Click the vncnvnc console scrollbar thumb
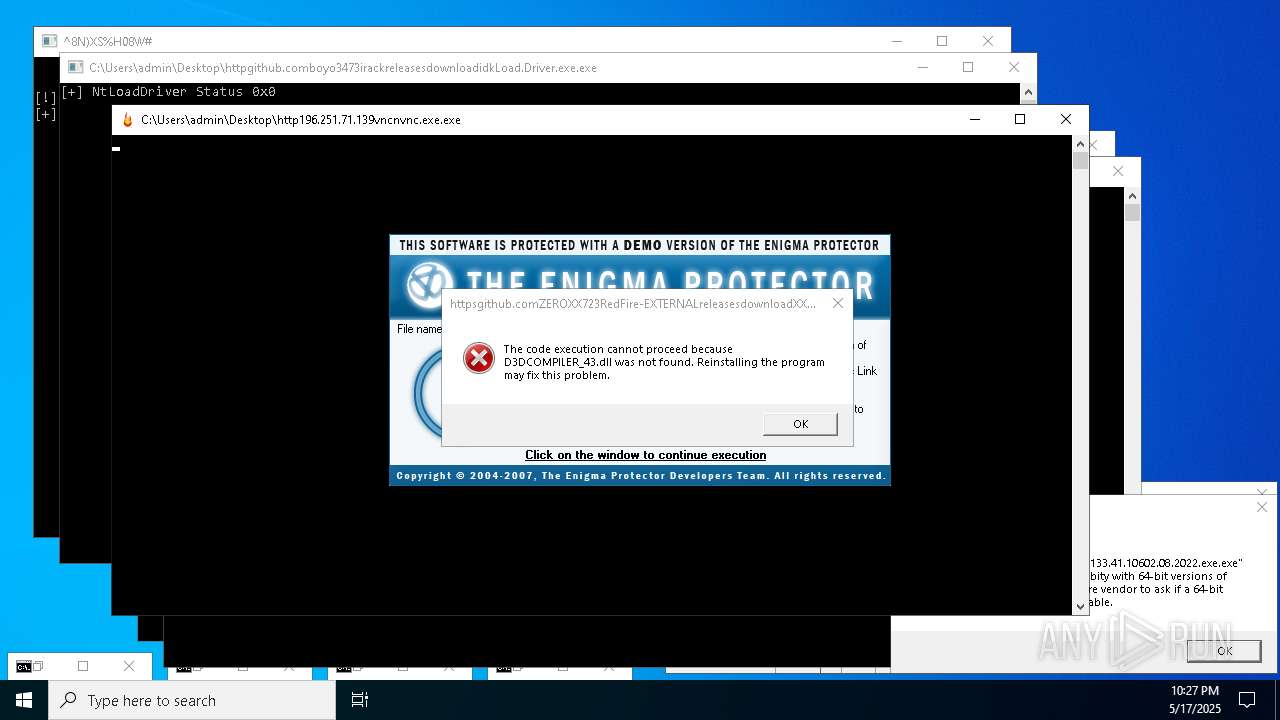1280x720 pixels. tap(1080, 161)
